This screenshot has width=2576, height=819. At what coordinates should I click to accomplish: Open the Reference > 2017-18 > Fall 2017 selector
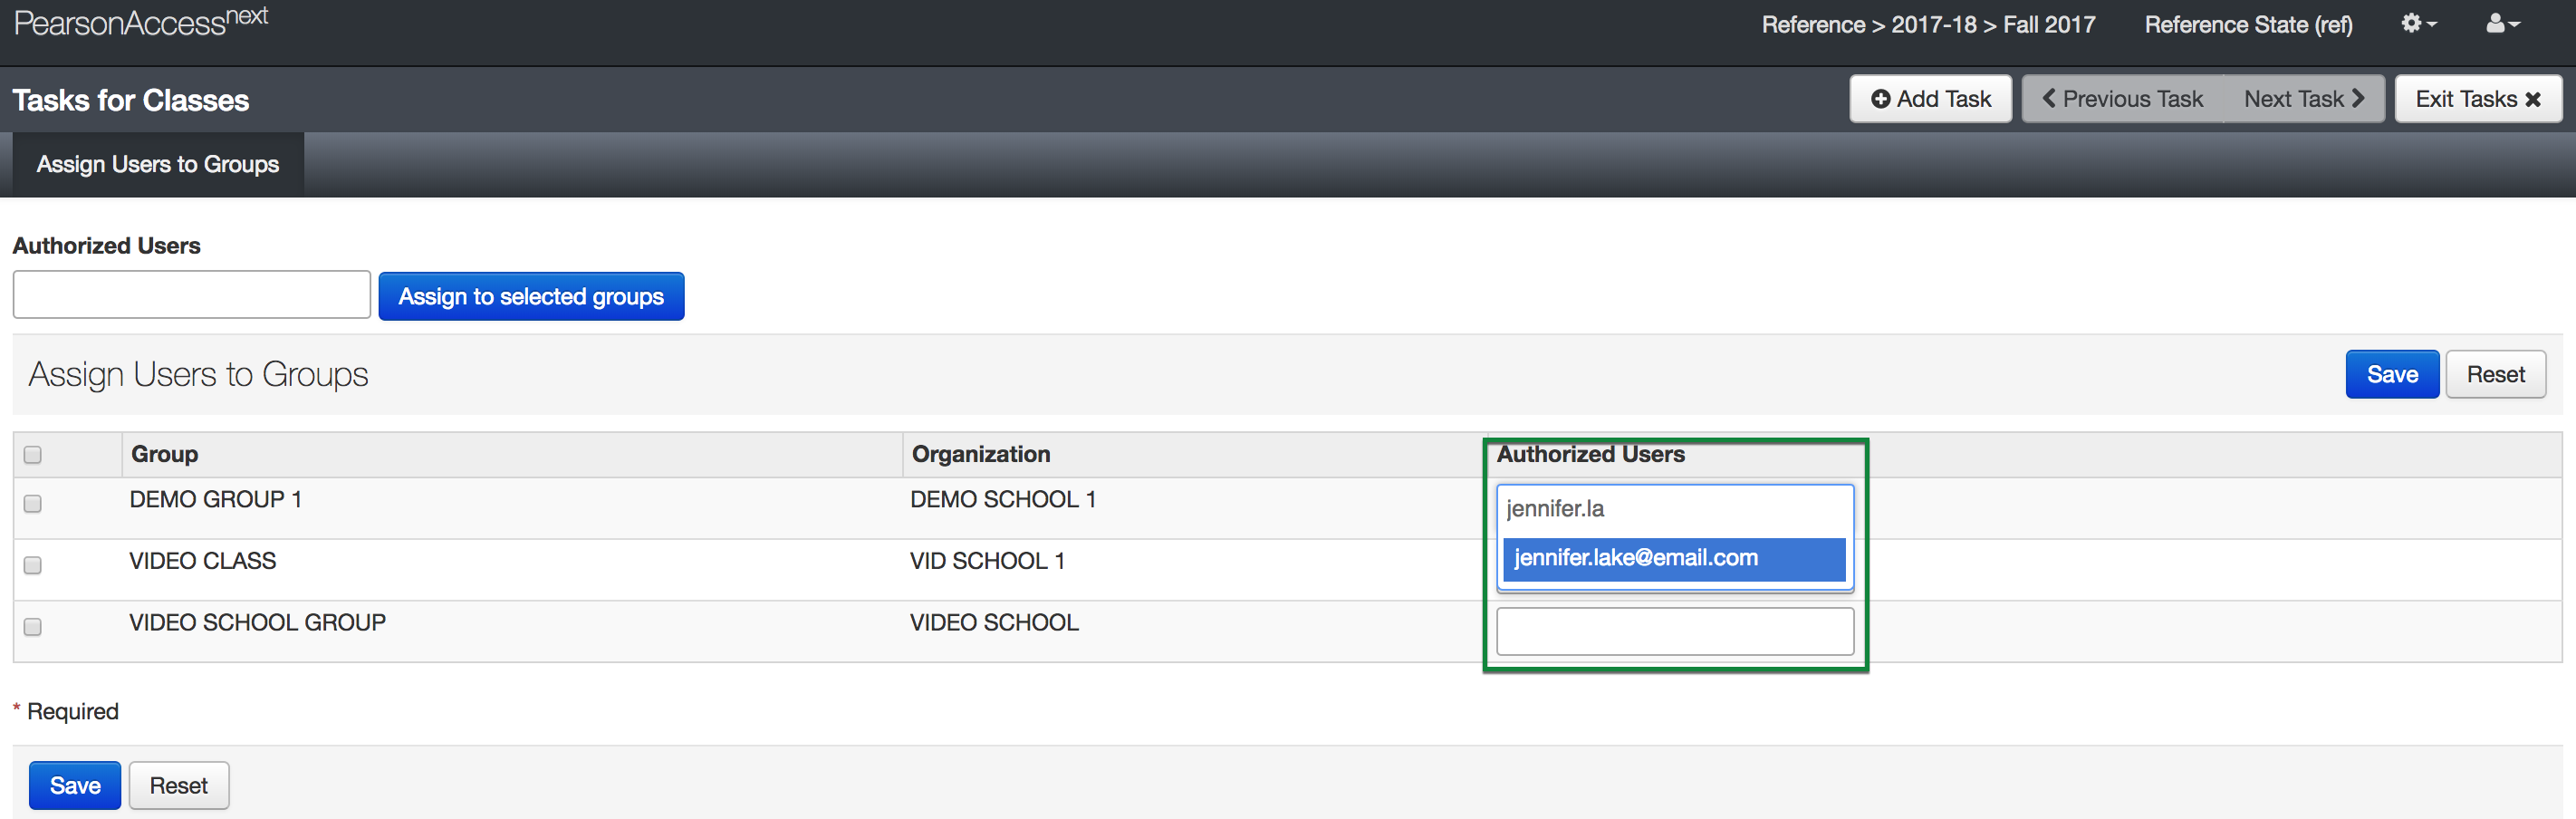1927,24
